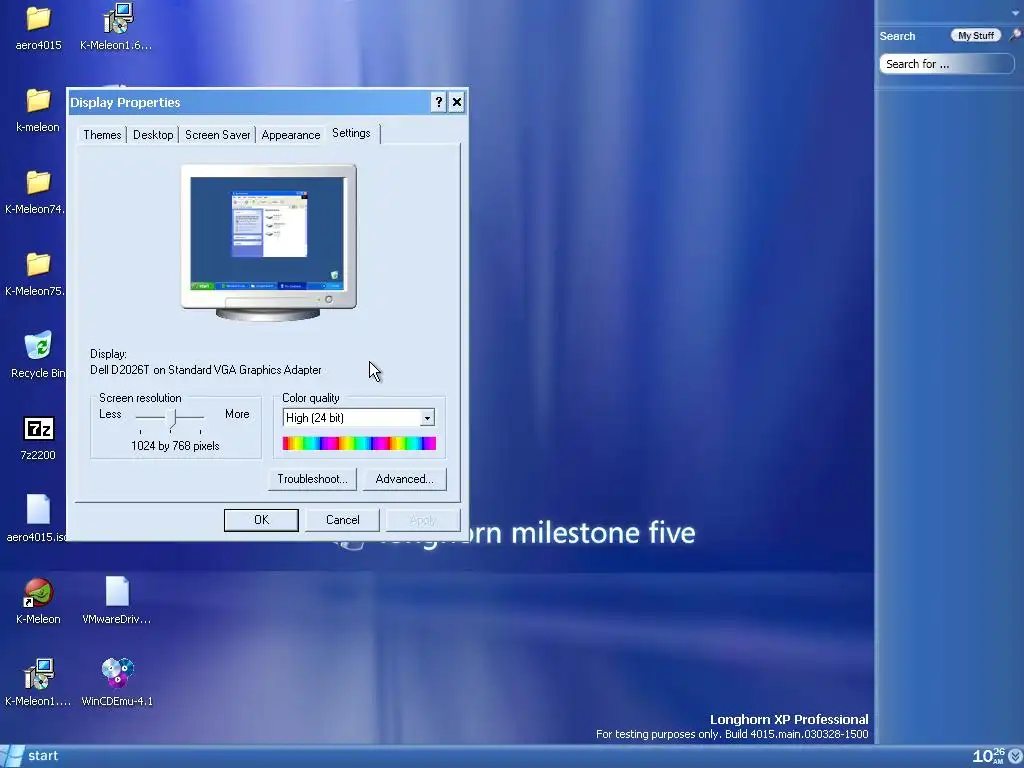Select the K-Meleon75 folder icon
This screenshot has width=1024, height=768.
(39, 264)
